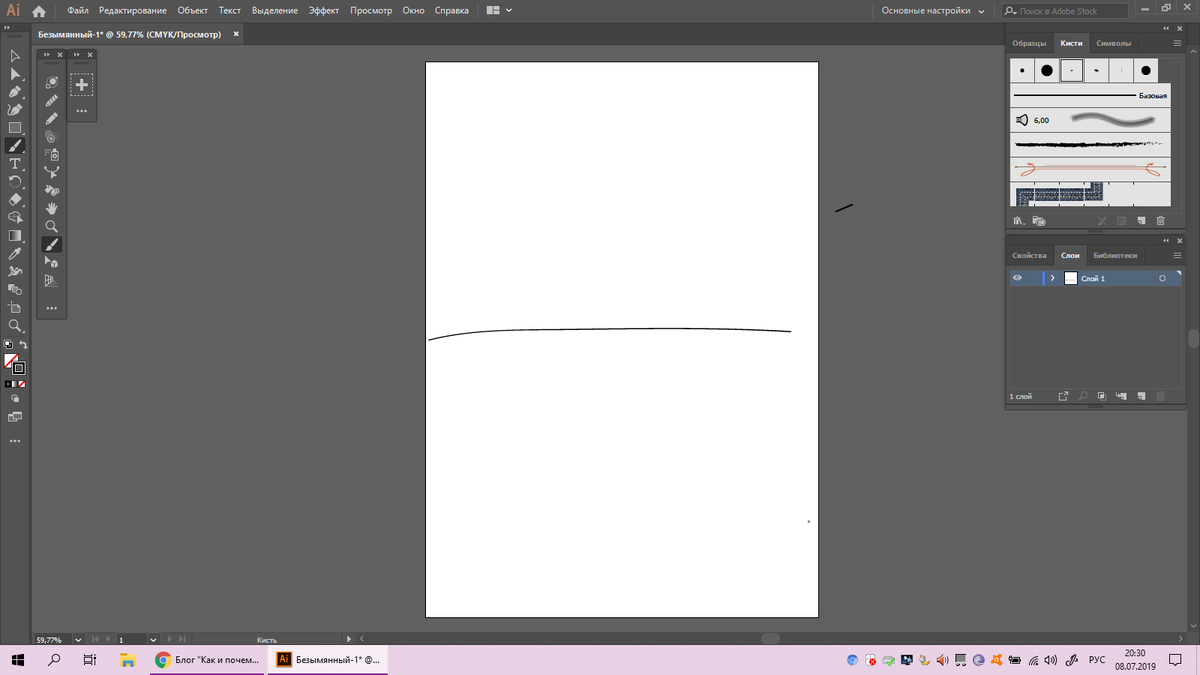Click the stroke color box
The height and width of the screenshot is (675, 1200).
click(19, 368)
